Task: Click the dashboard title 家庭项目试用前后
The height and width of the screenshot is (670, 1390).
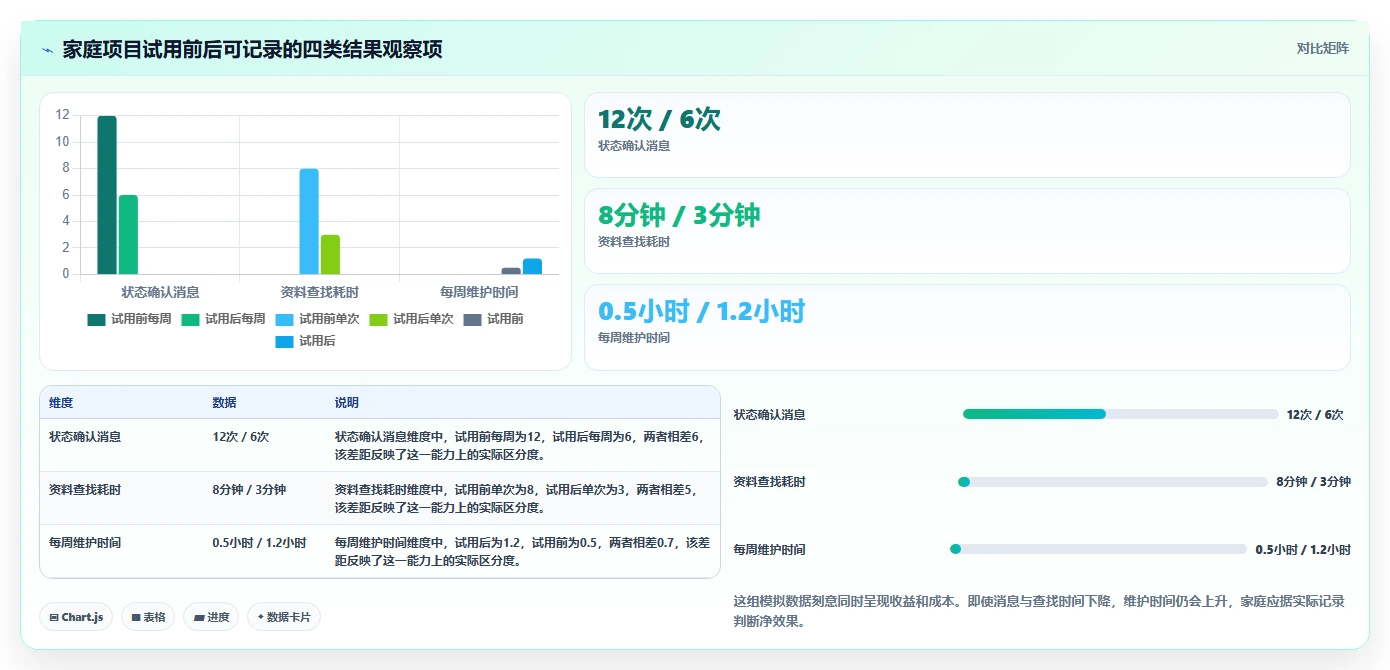Action: [252, 49]
